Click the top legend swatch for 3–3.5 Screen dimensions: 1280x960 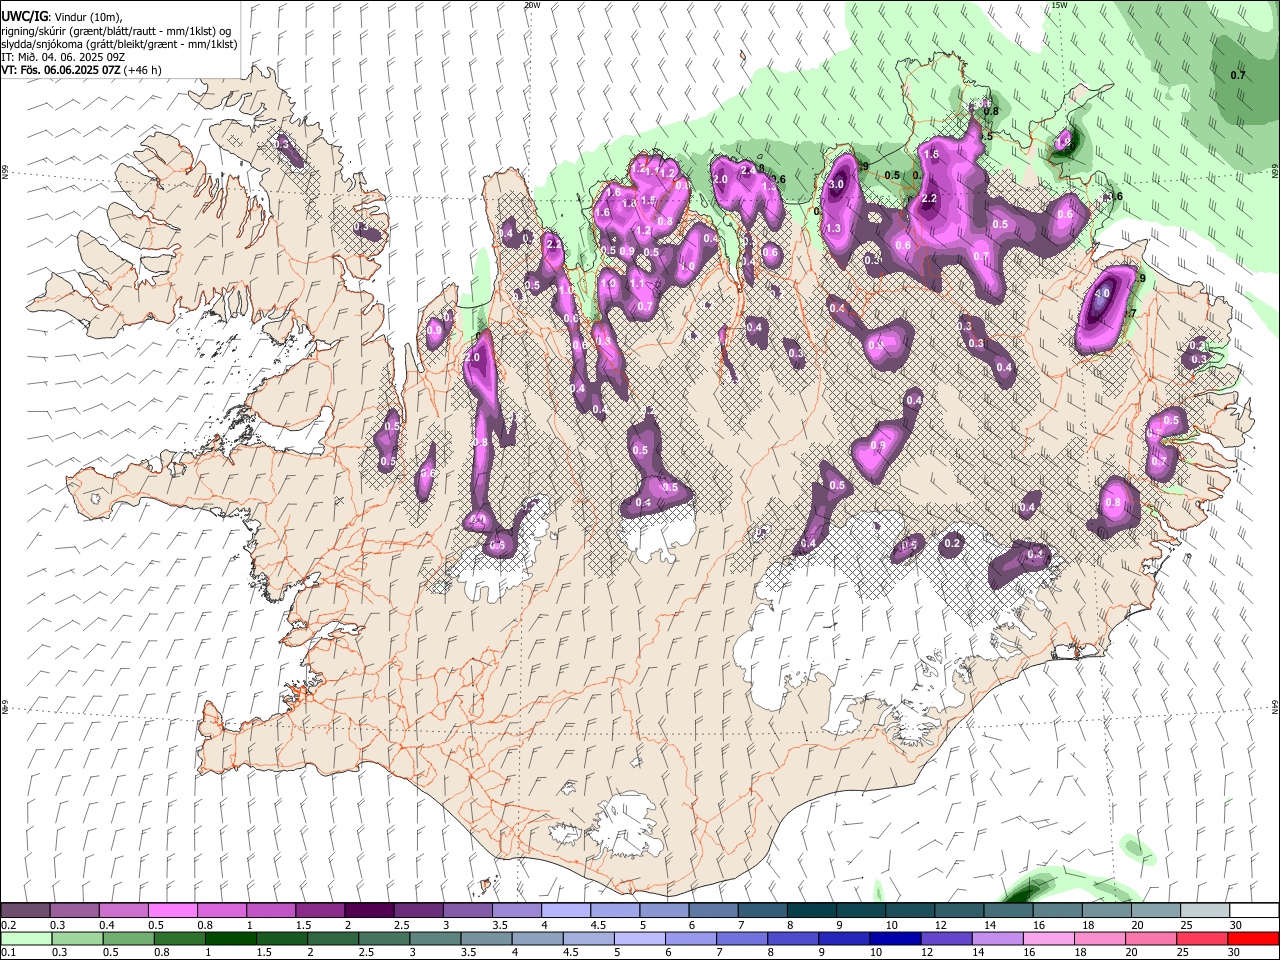(467, 911)
